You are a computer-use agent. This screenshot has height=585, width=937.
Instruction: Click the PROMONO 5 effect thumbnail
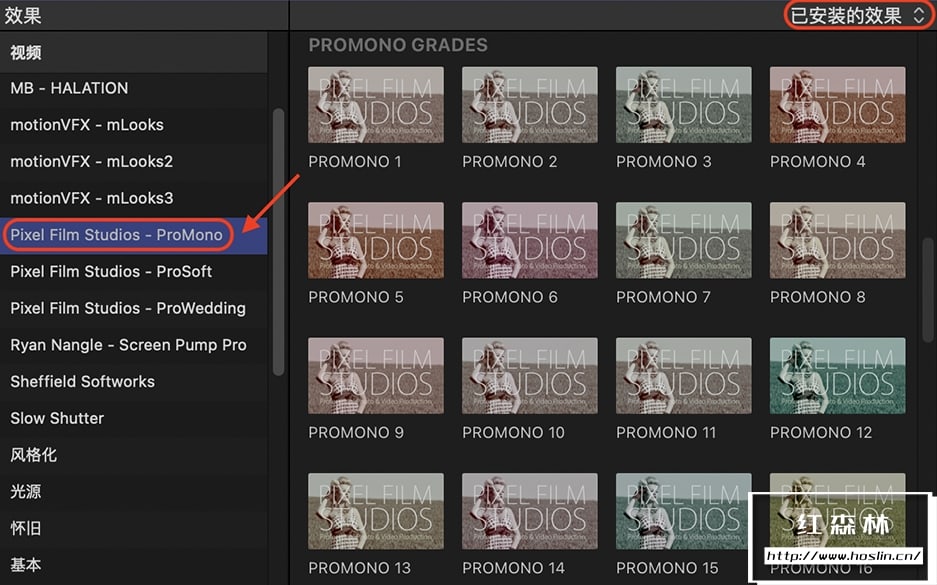tap(376, 240)
